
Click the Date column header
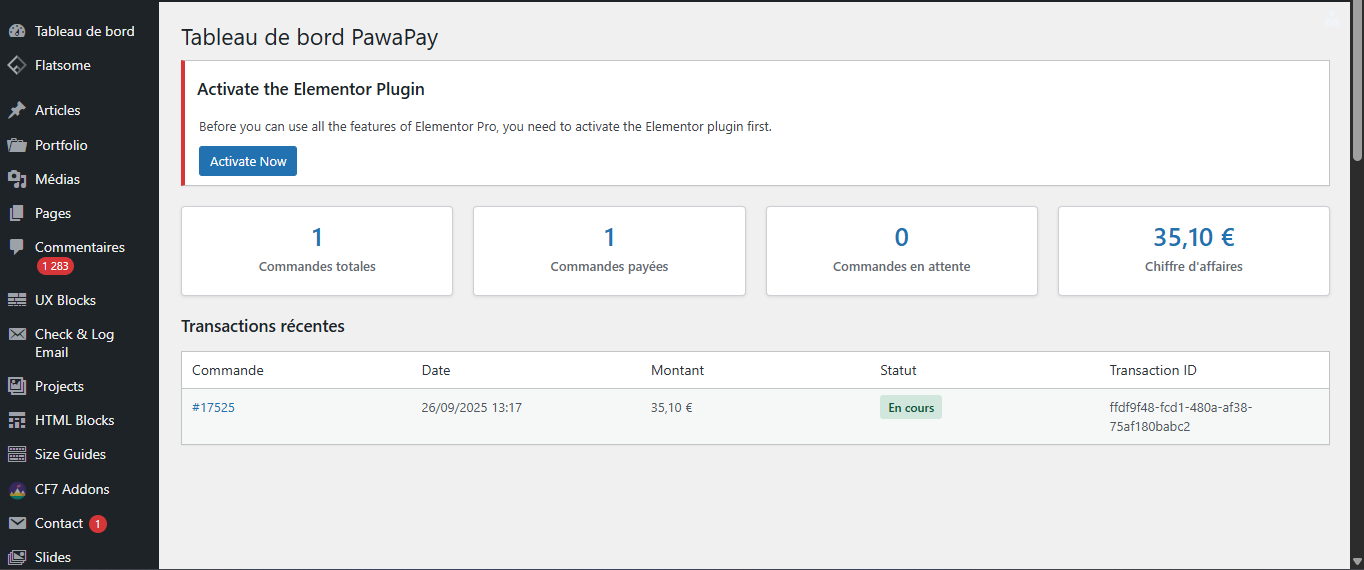436,370
